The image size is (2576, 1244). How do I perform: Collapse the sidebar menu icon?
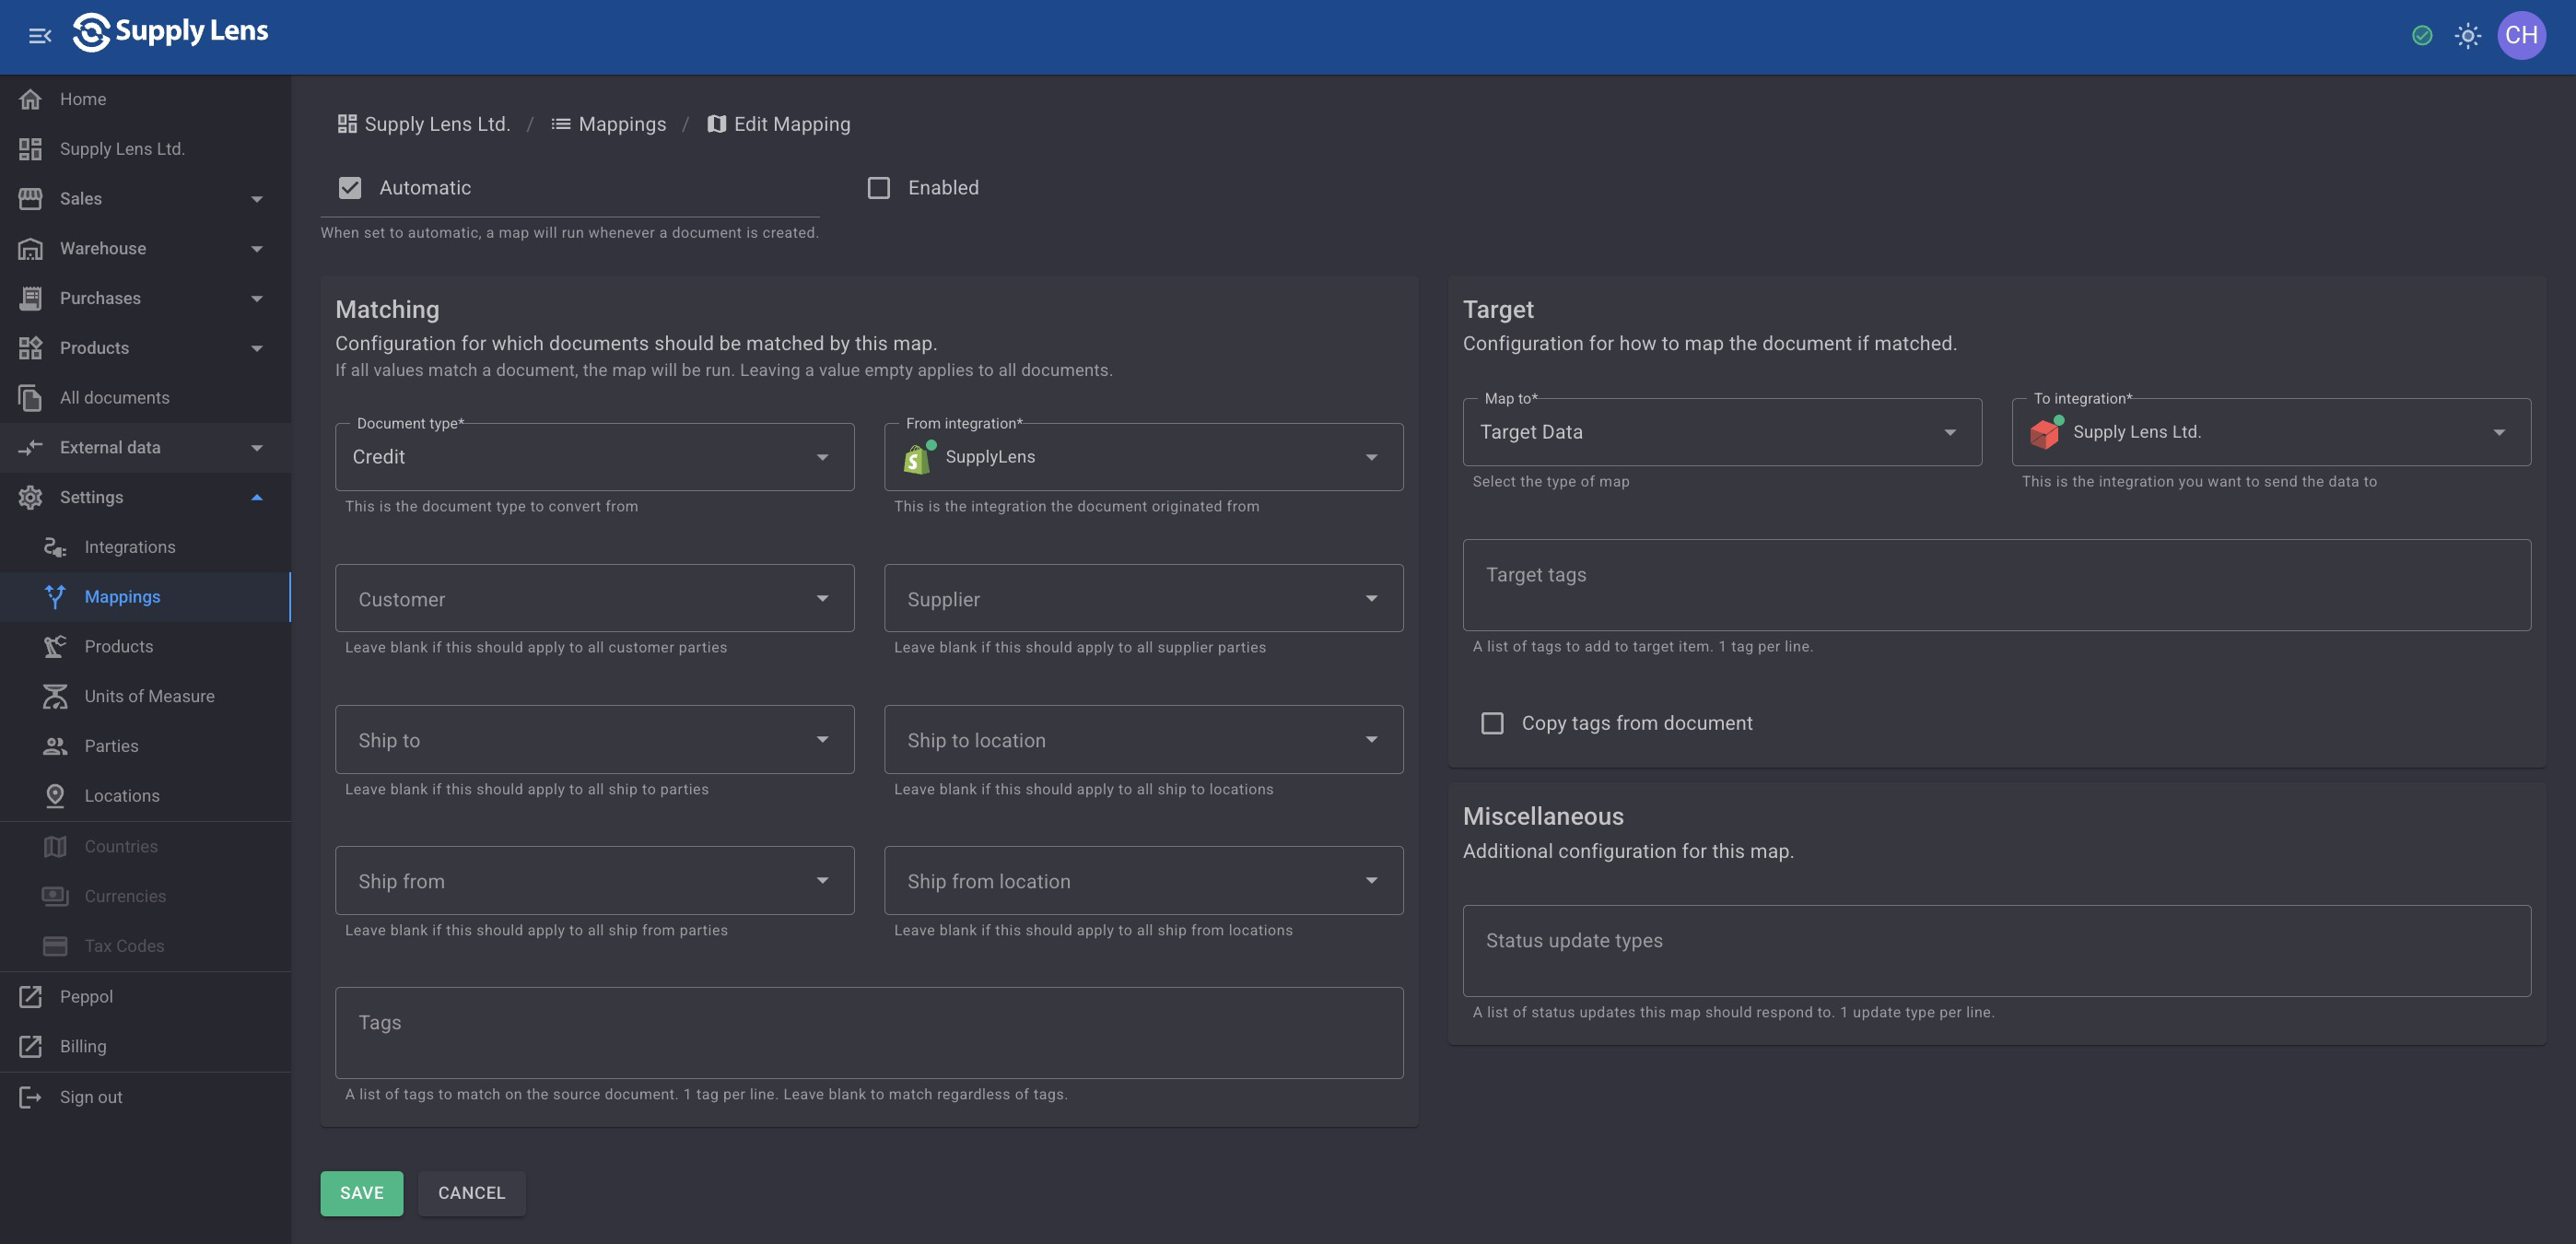click(40, 36)
